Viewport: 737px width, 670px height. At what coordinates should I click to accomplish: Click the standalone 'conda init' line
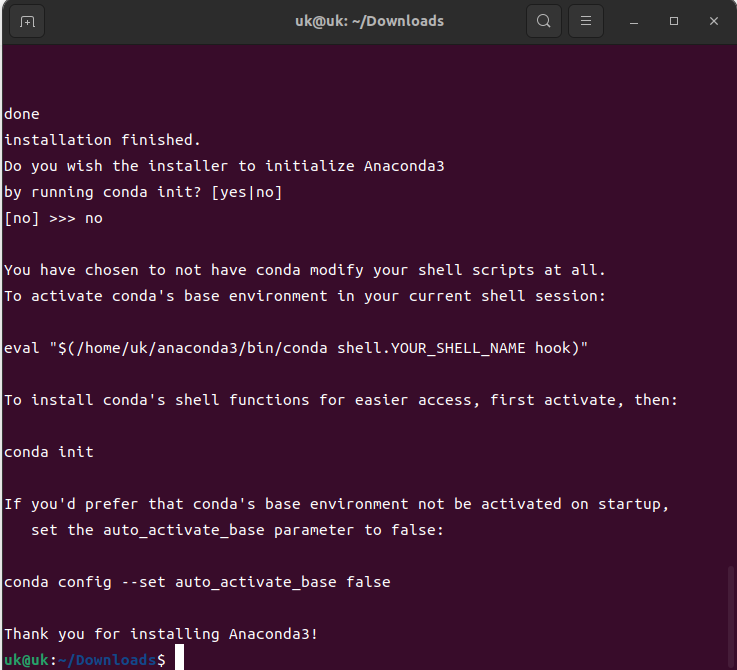(49, 452)
